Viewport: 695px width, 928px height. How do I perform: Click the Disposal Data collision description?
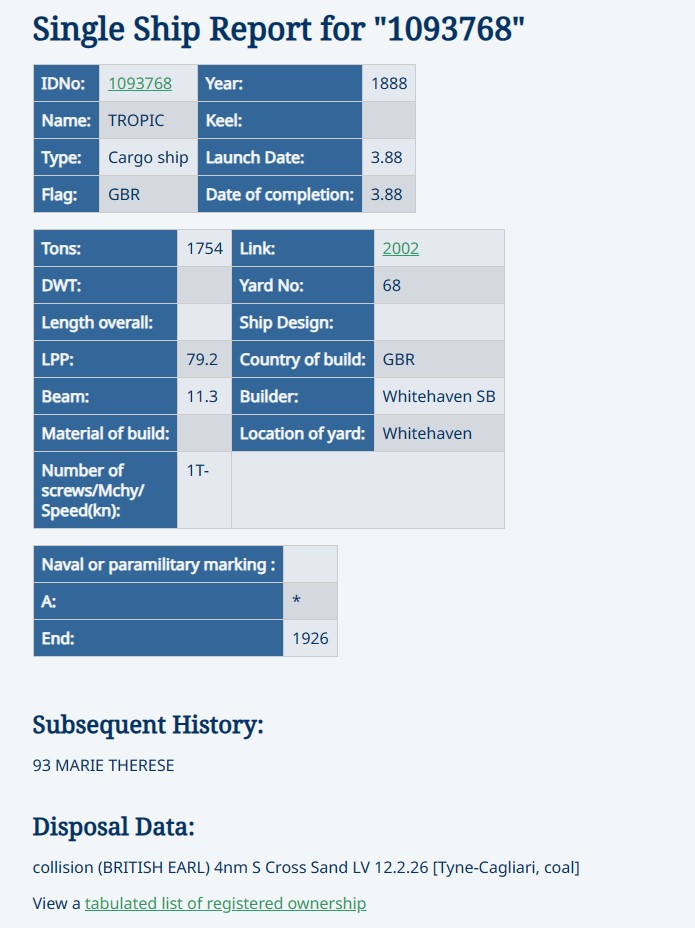[x=306, y=868]
